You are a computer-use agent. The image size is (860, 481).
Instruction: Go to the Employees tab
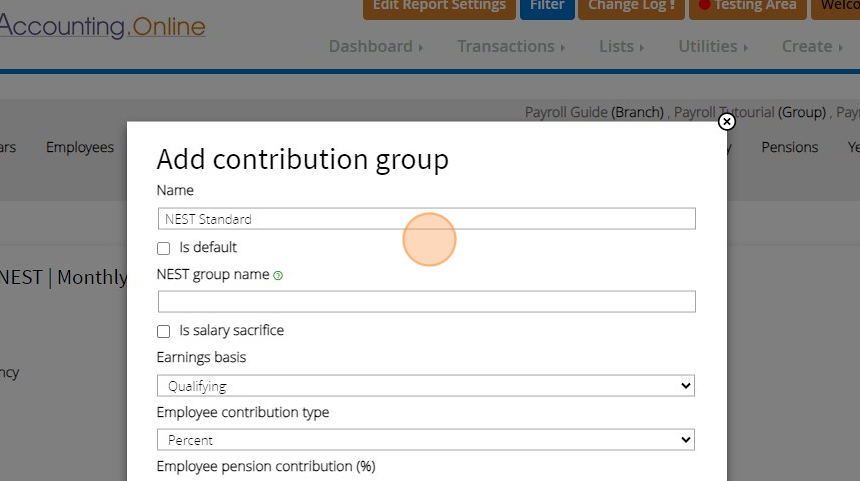[x=80, y=147]
